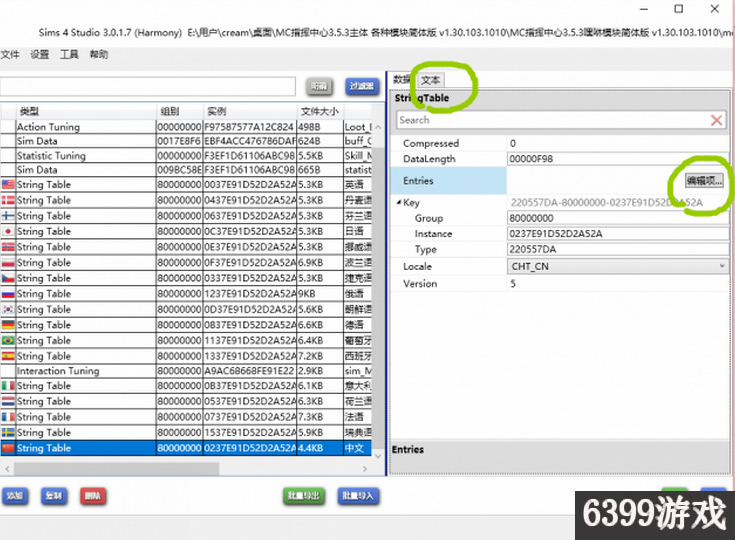
Task: Sort by the 文件大小 column header
Action: (320, 112)
